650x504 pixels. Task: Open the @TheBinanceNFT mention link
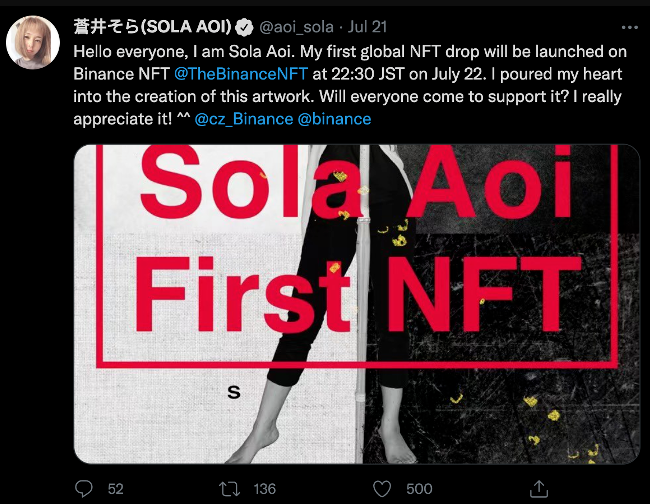(241, 74)
